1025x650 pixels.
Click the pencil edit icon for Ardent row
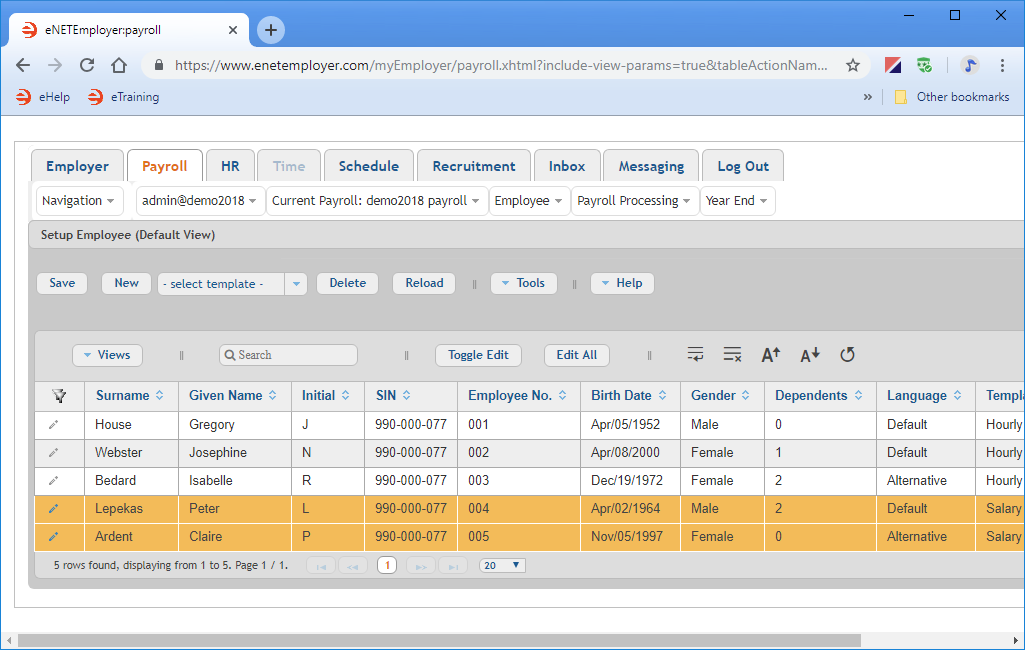tap(54, 537)
